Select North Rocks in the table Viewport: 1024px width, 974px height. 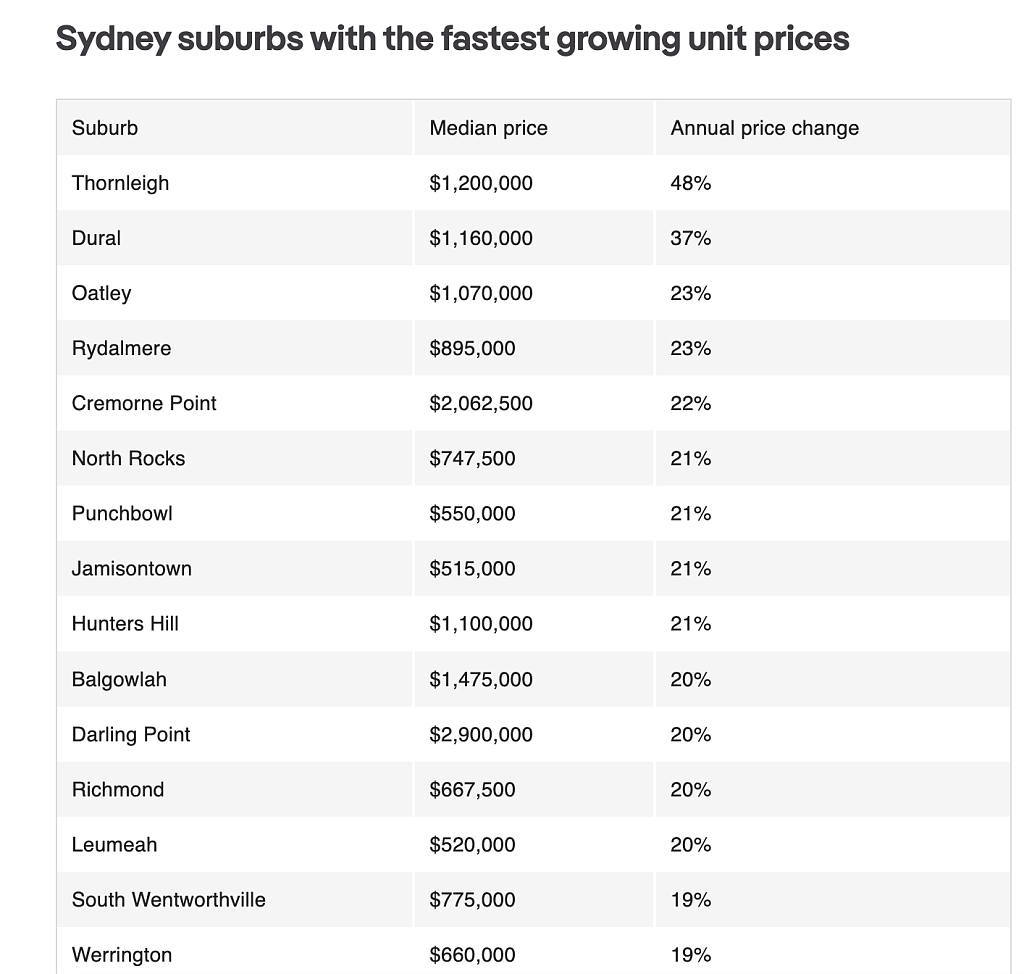click(128, 458)
